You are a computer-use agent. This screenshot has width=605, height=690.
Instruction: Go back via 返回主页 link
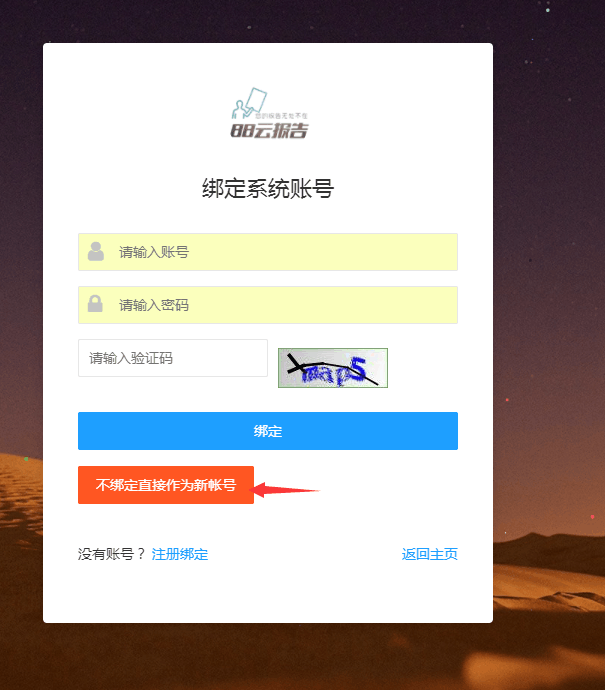coord(429,554)
